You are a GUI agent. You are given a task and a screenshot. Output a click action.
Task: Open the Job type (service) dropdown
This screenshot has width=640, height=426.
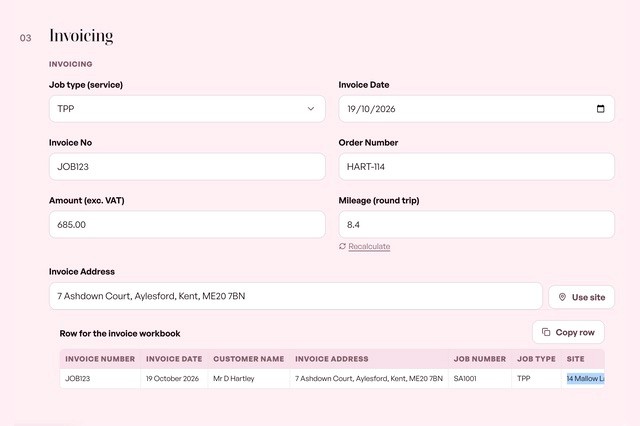187,109
